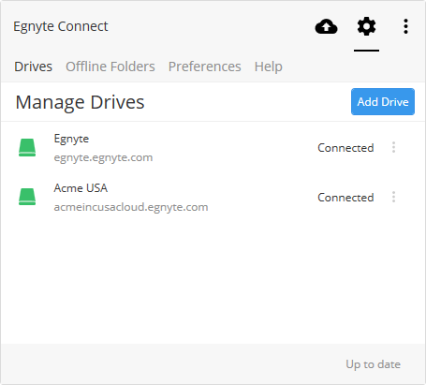Viewport: 426px width, 385px height.
Task: Go to the Help tab
Action: (268, 67)
